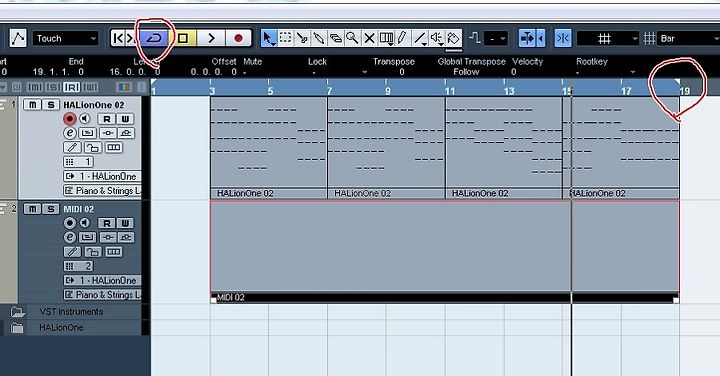The image size is (720, 376).
Task: Solo the MIDI 02 track with s
Action: pos(51,209)
